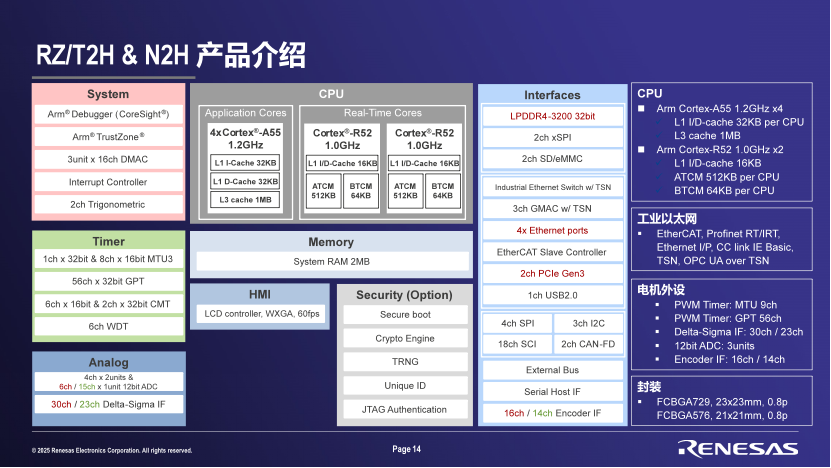This screenshot has height=468, width=831.
Task: Click '3ch I2C' box
Action: [588, 323]
